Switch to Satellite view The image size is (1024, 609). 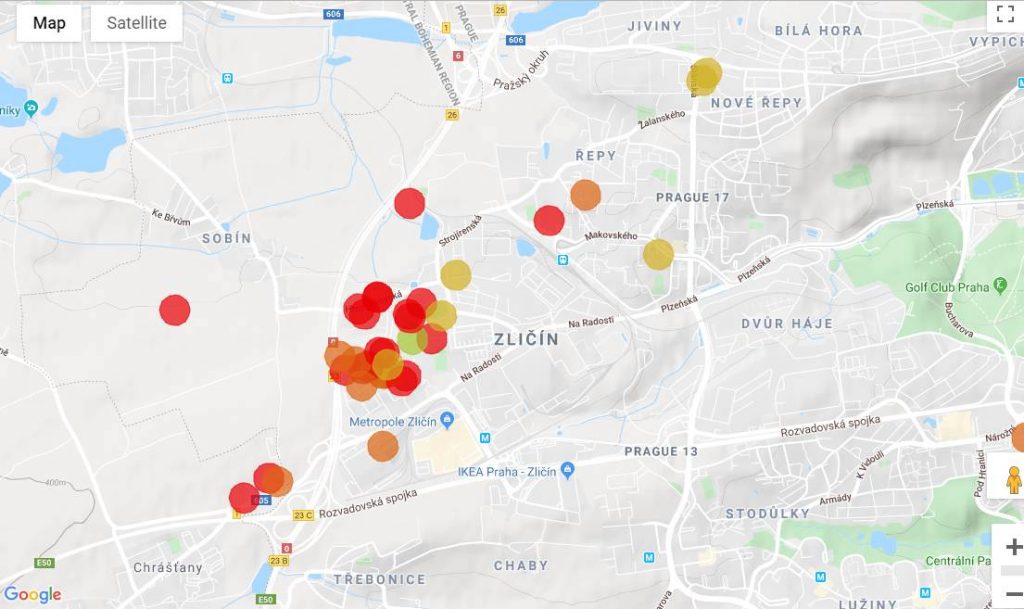(136, 23)
